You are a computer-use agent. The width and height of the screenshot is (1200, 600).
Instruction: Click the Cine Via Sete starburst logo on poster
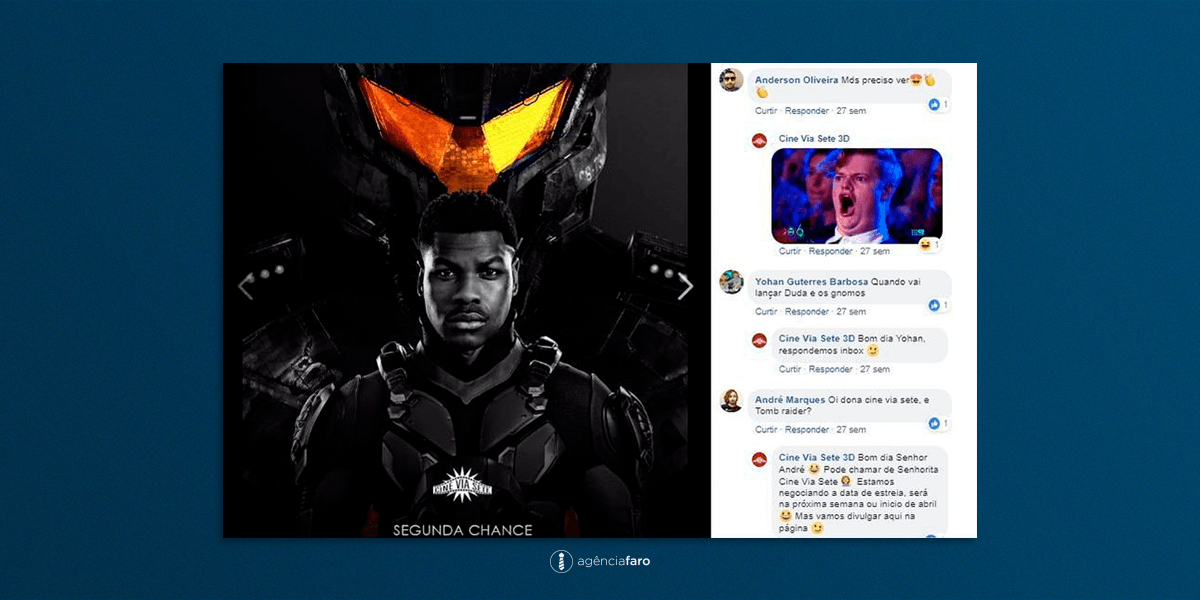tap(461, 485)
